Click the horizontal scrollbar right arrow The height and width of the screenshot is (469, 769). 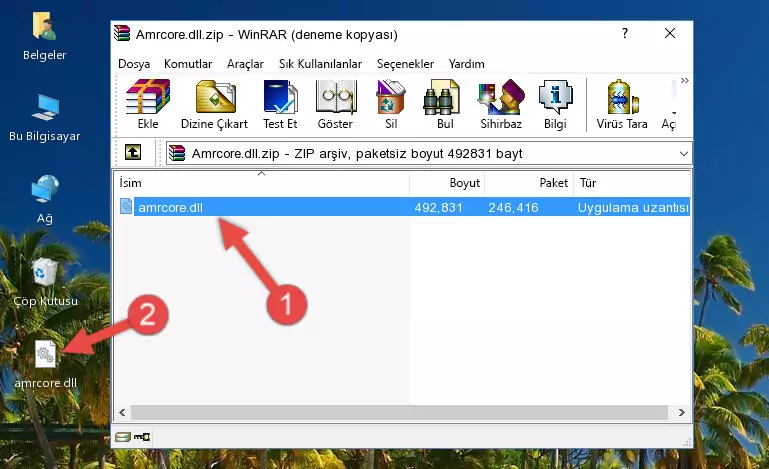click(681, 413)
